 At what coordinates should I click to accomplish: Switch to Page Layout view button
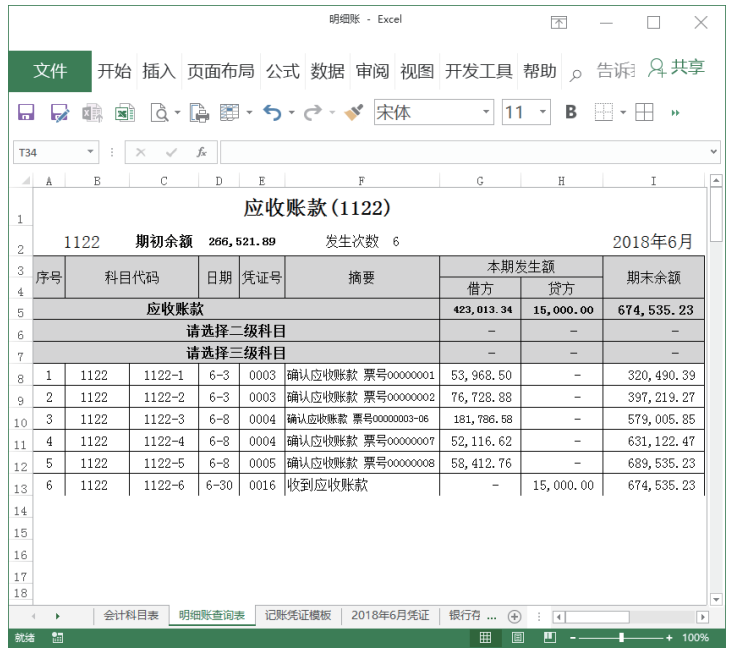pos(518,638)
